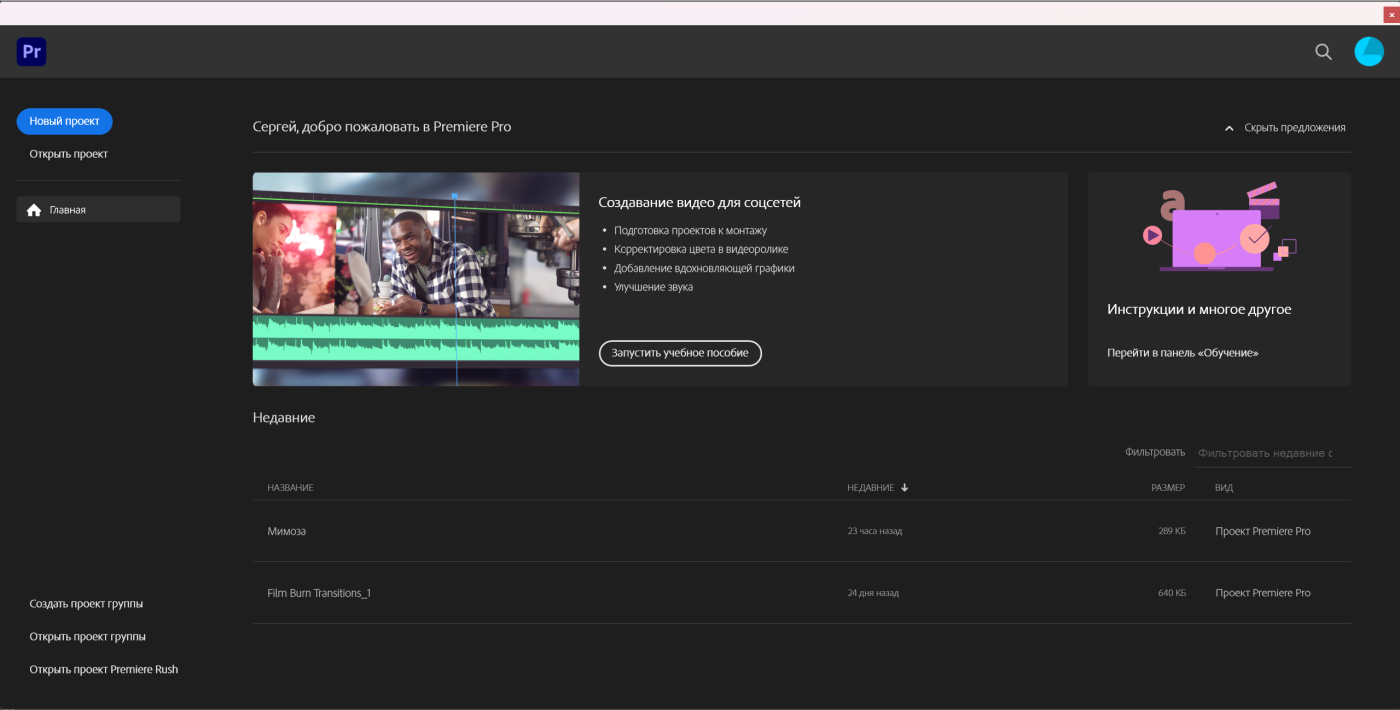Sort by the Вид column header

tap(1224, 488)
